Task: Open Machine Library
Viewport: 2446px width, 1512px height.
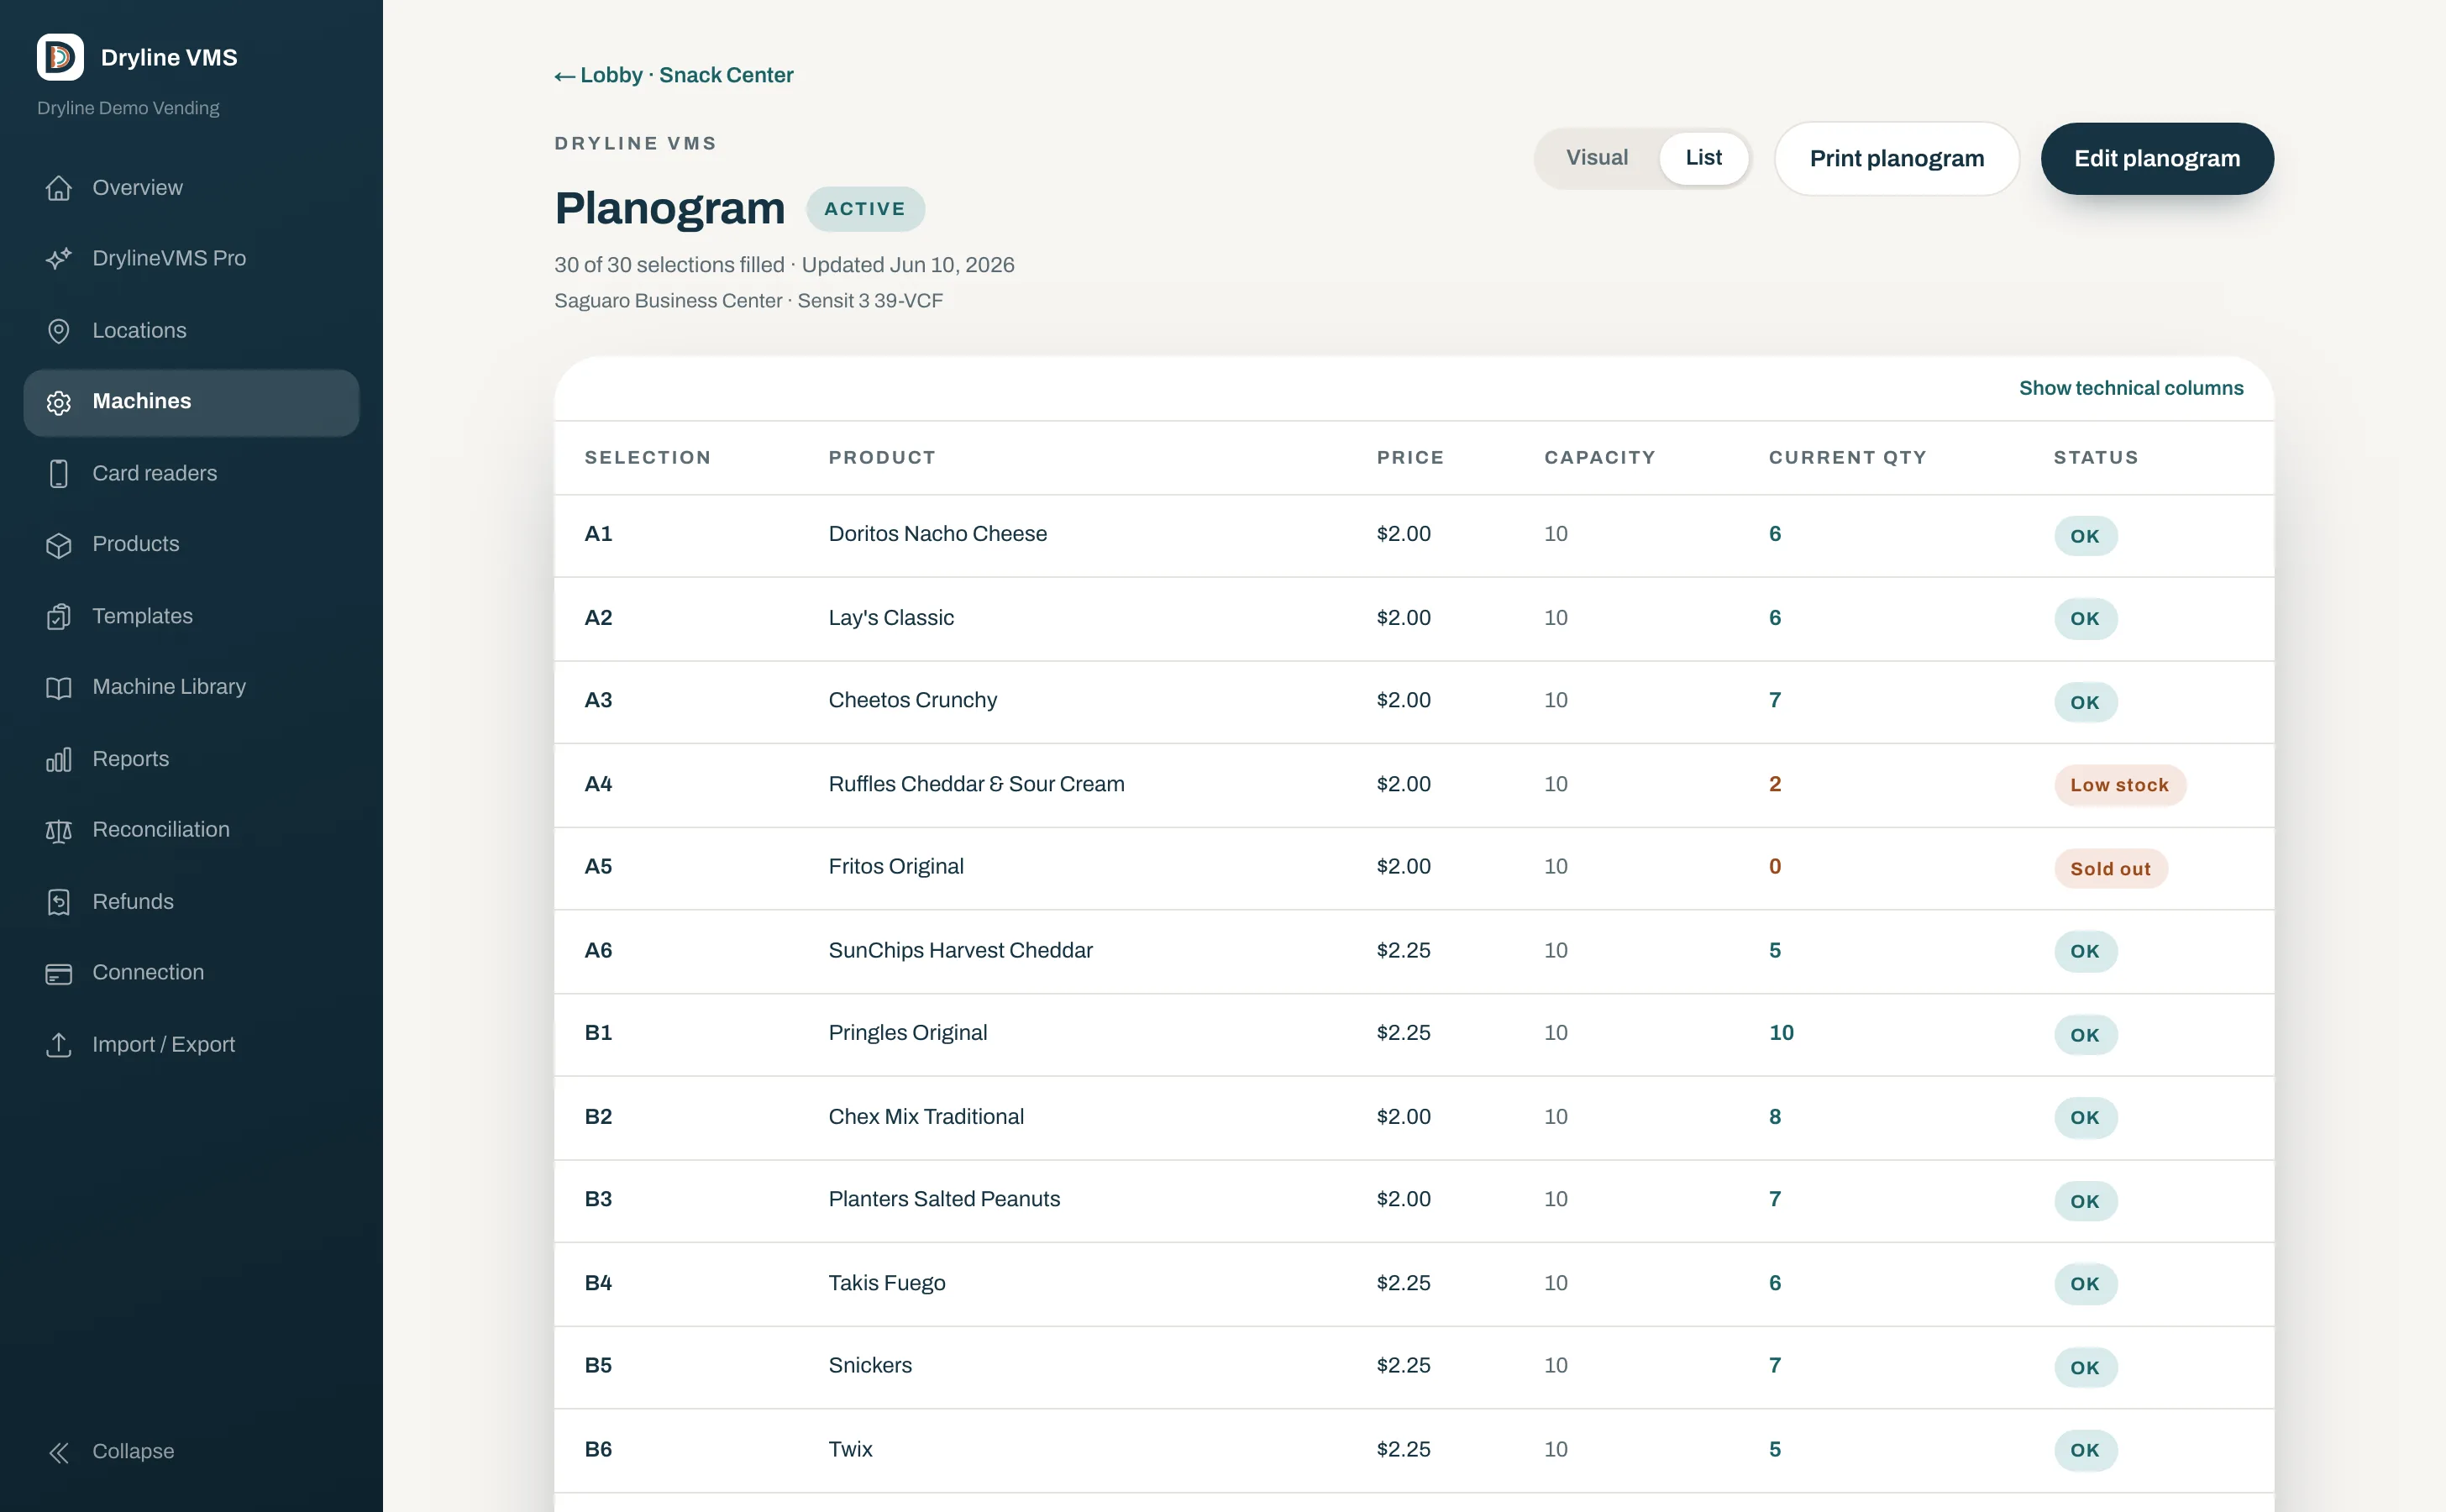Action: (x=191, y=688)
